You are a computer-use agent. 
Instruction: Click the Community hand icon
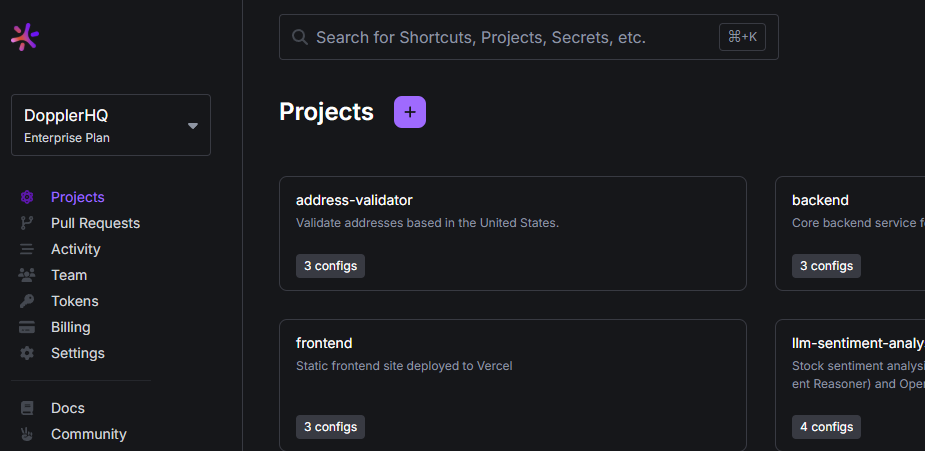pos(27,434)
